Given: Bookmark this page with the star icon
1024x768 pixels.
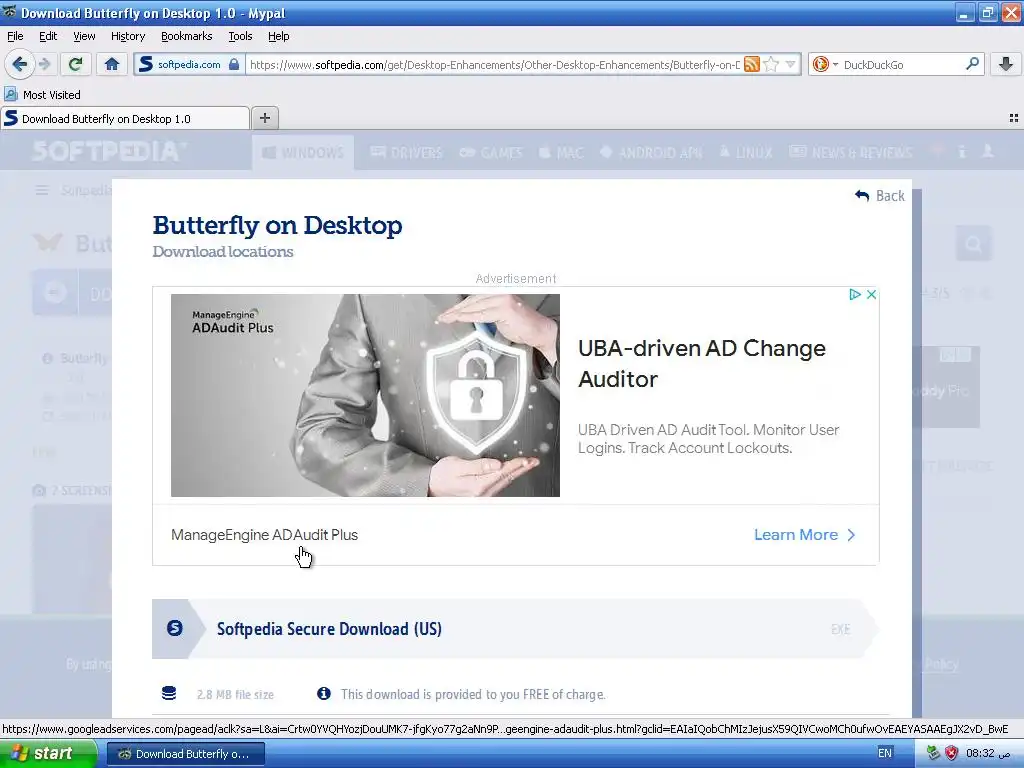Looking at the screenshot, I should [771, 64].
